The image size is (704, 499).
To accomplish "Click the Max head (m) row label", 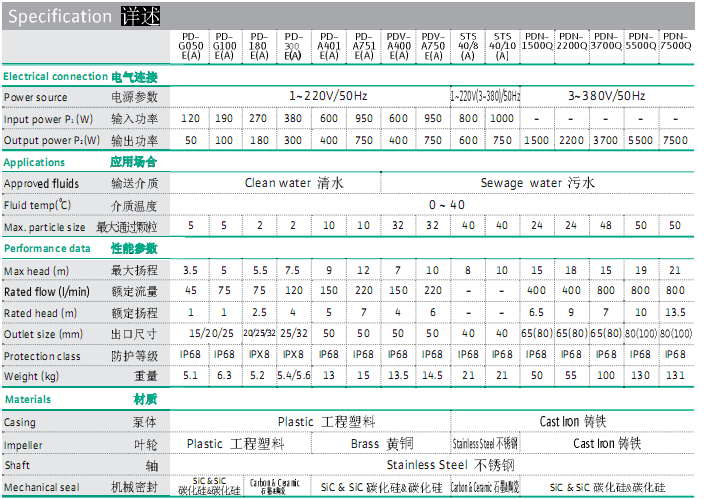I will tap(36, 271).
